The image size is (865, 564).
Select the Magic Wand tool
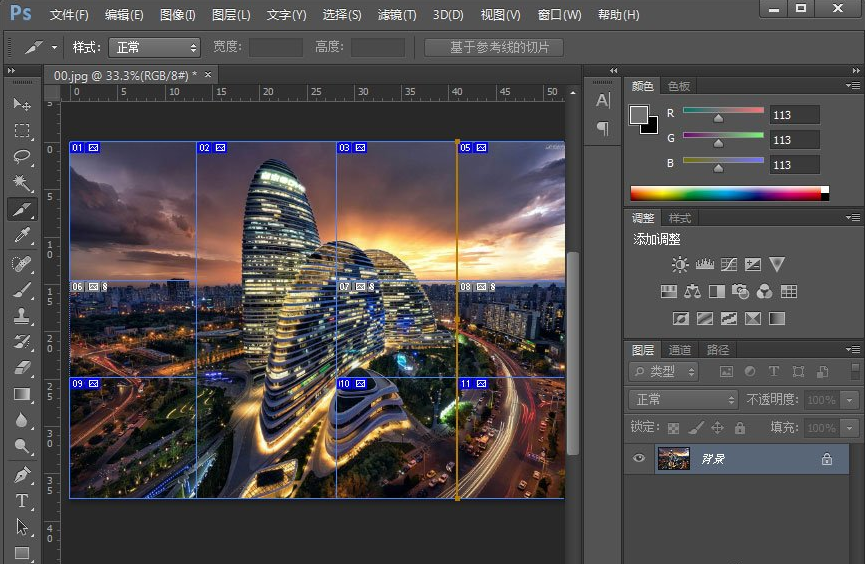click(22, 183)
